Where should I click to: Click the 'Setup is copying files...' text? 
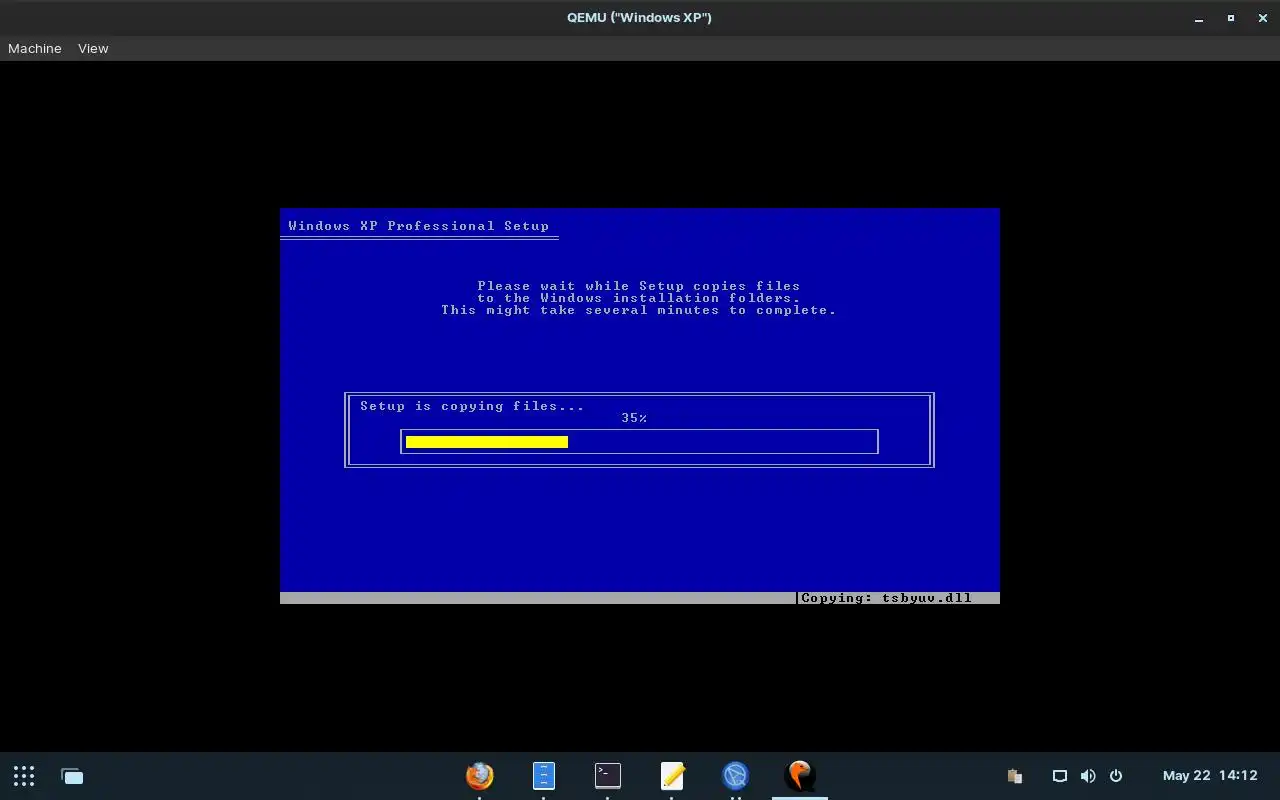point(472,406)
